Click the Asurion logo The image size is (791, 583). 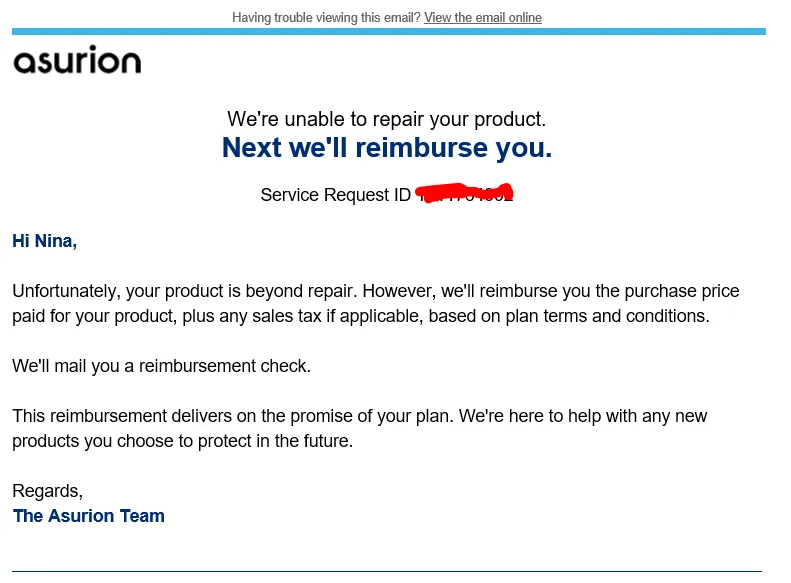click(77, 61)
